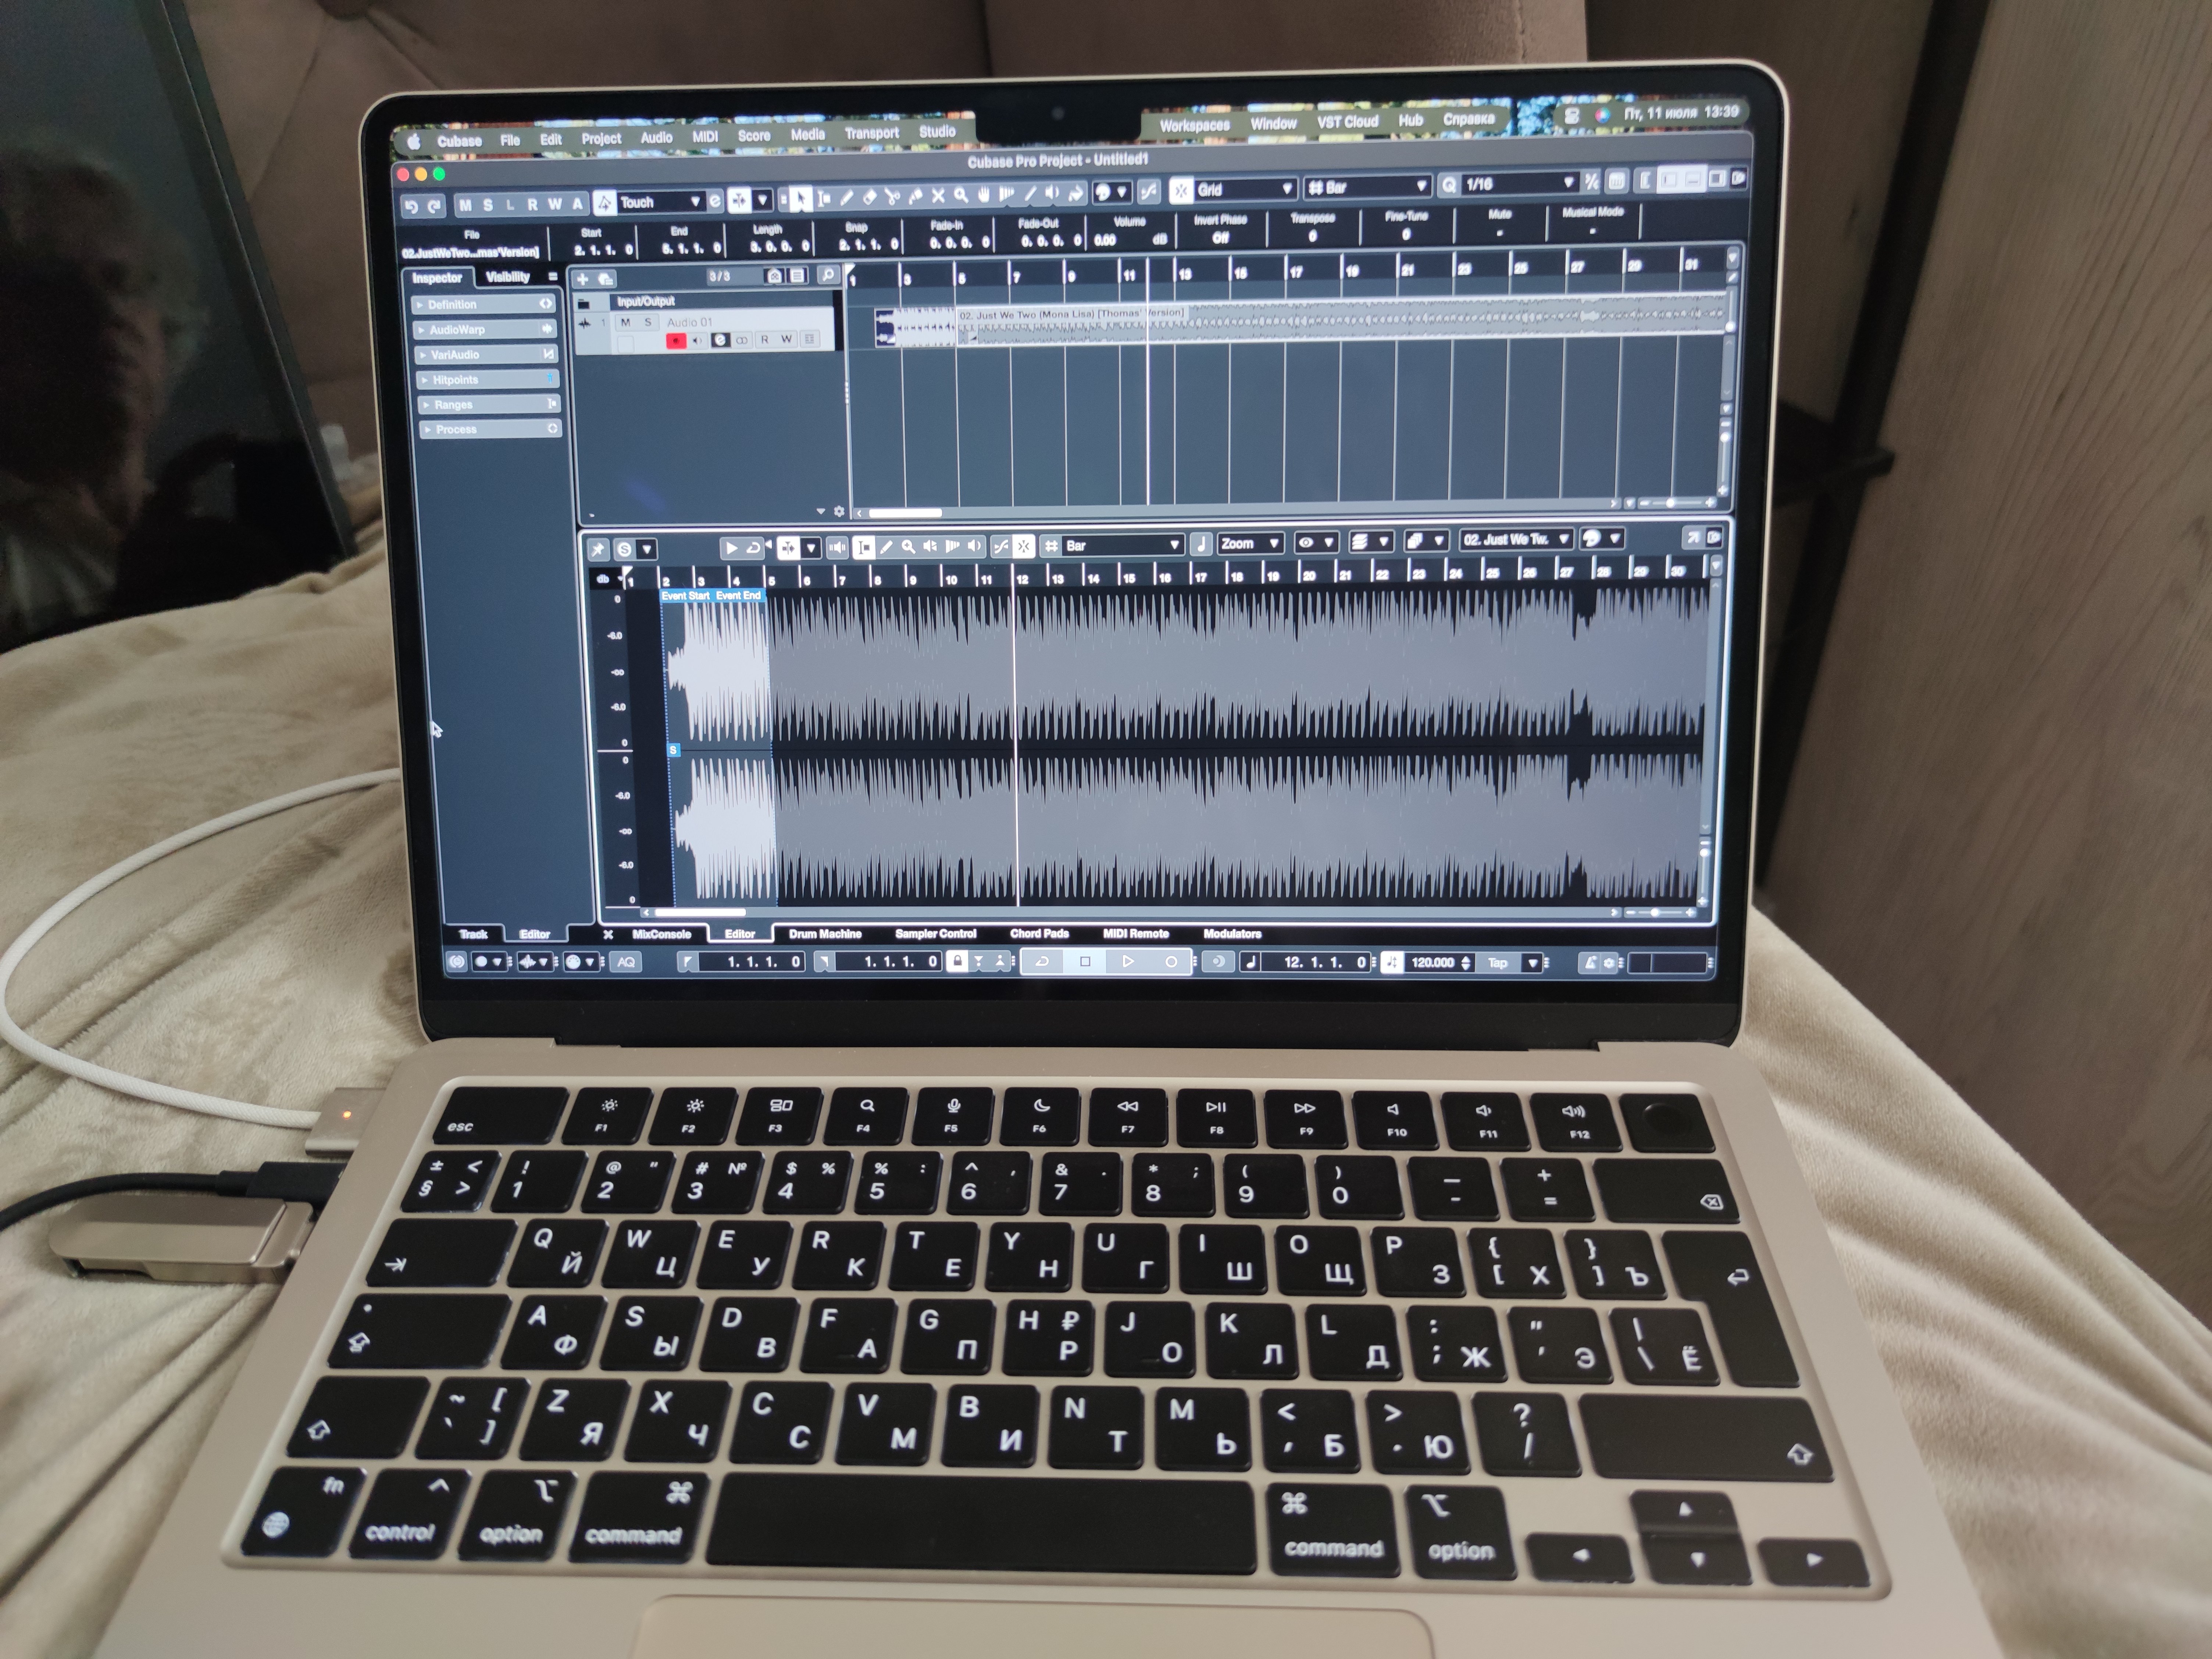
Task: Mute the Audio 01 track
Action: (626, 322)
